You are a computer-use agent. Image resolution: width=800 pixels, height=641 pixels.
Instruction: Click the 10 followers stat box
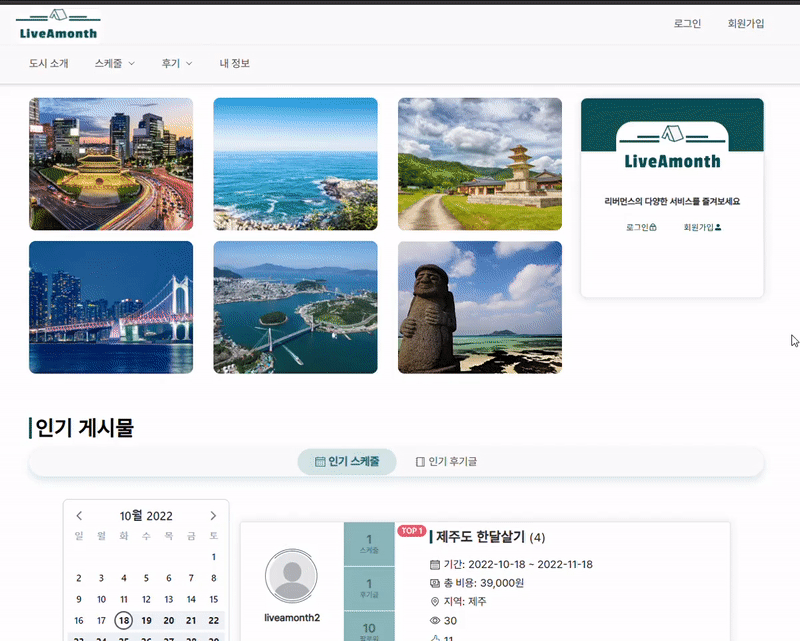point(369,627)
